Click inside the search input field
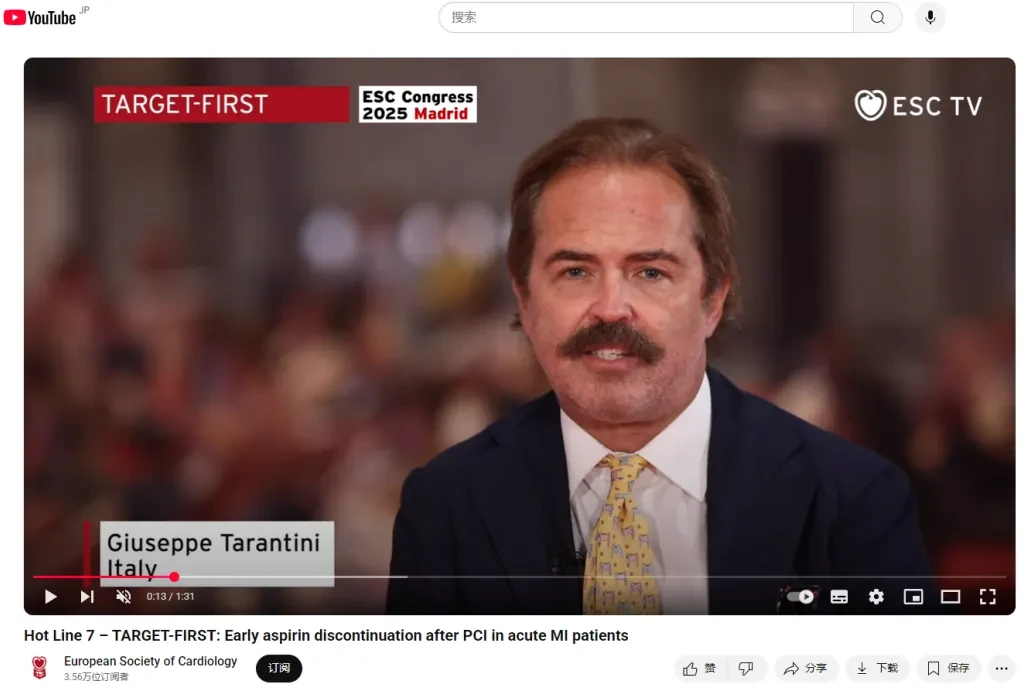This screenshot has height=690, width=1028. [x=646, y=17]
